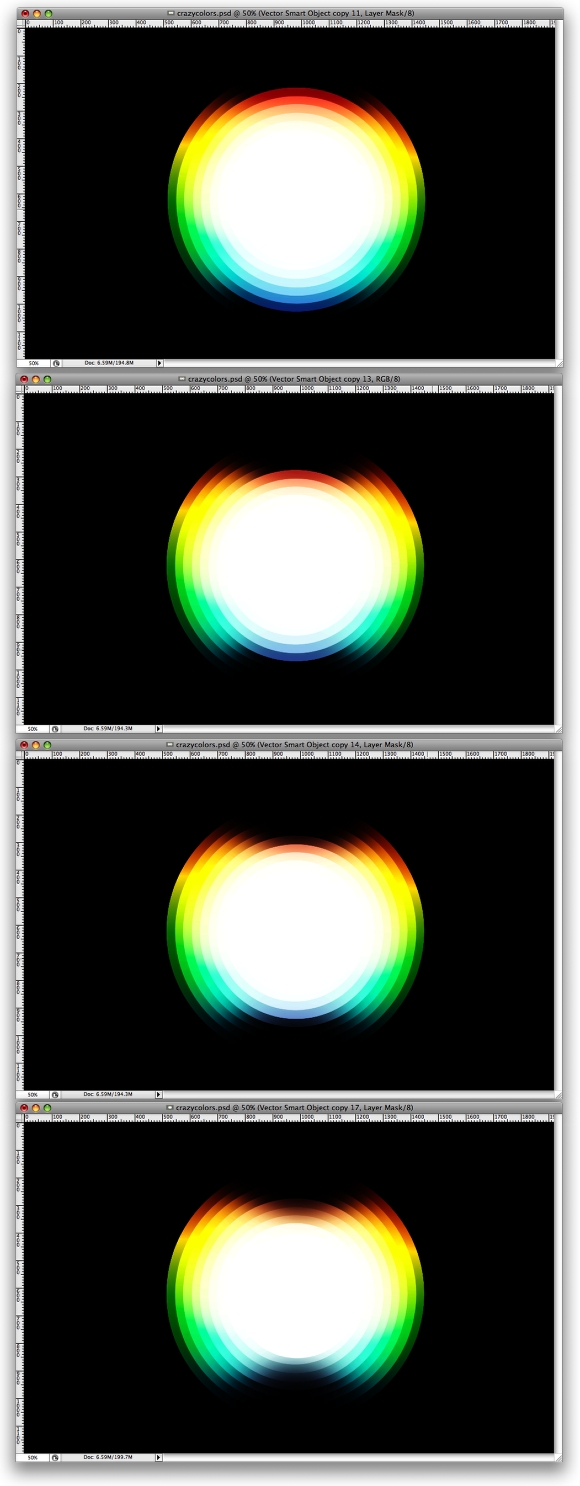580x1486 pixels.
Task: Click the ruler origin corner box in copy 14 window
Action: tap(20, 754)
